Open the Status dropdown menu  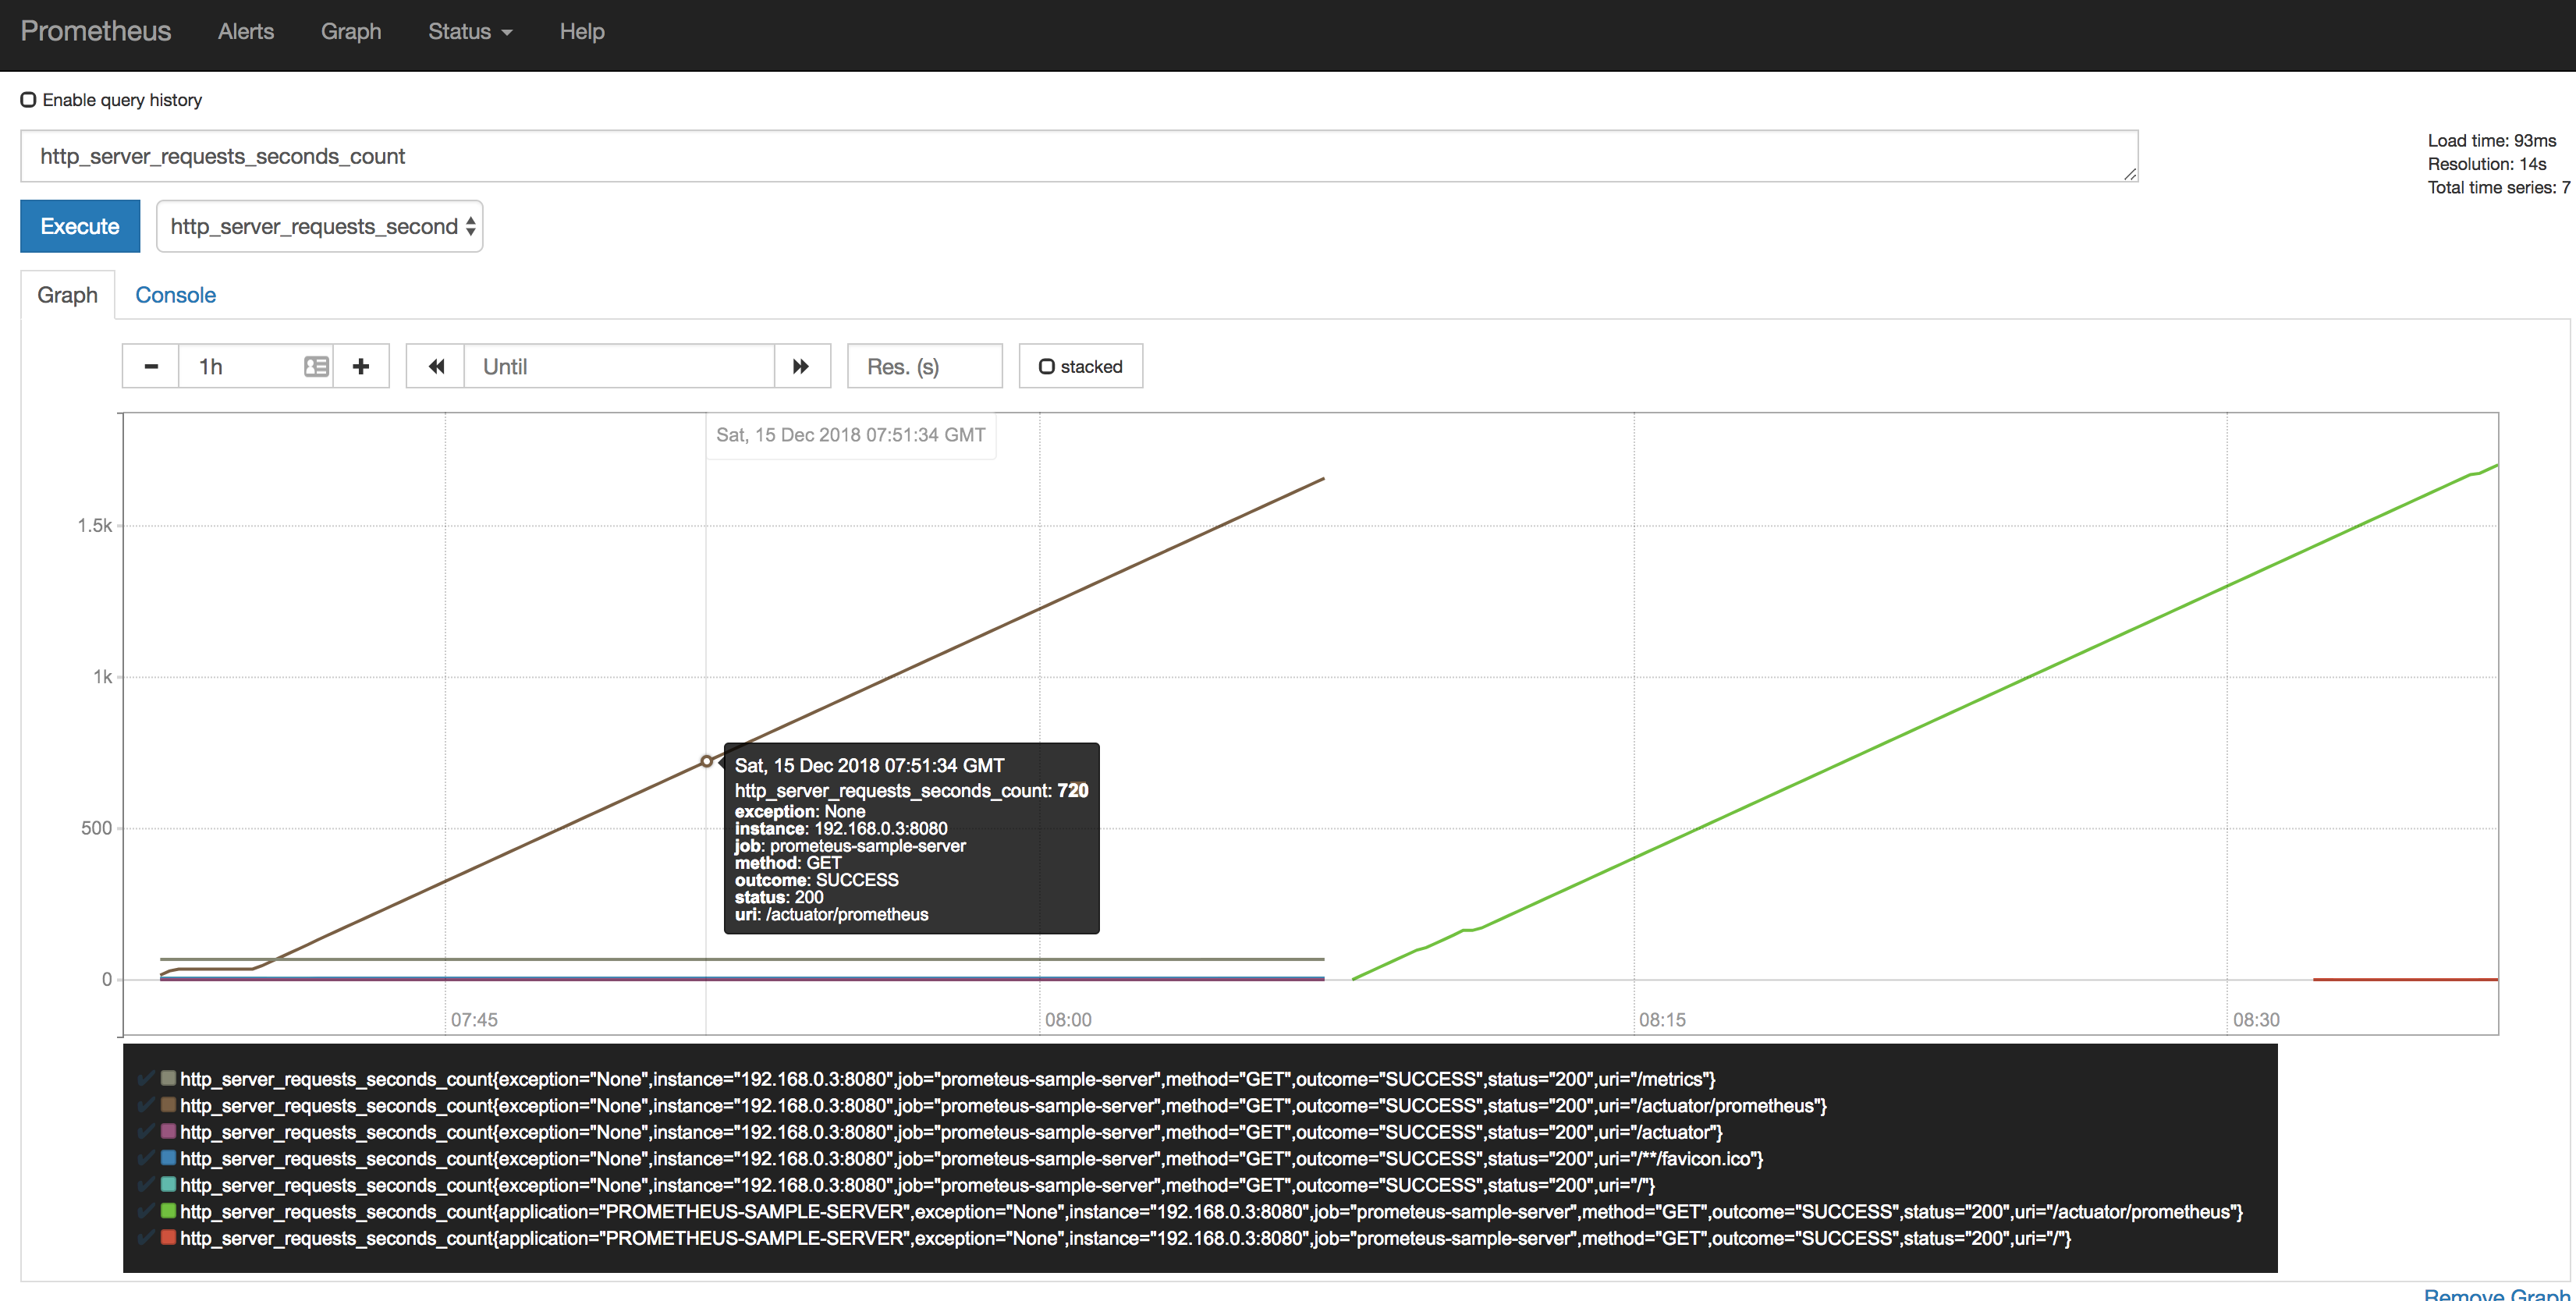[x=470, y=32]
